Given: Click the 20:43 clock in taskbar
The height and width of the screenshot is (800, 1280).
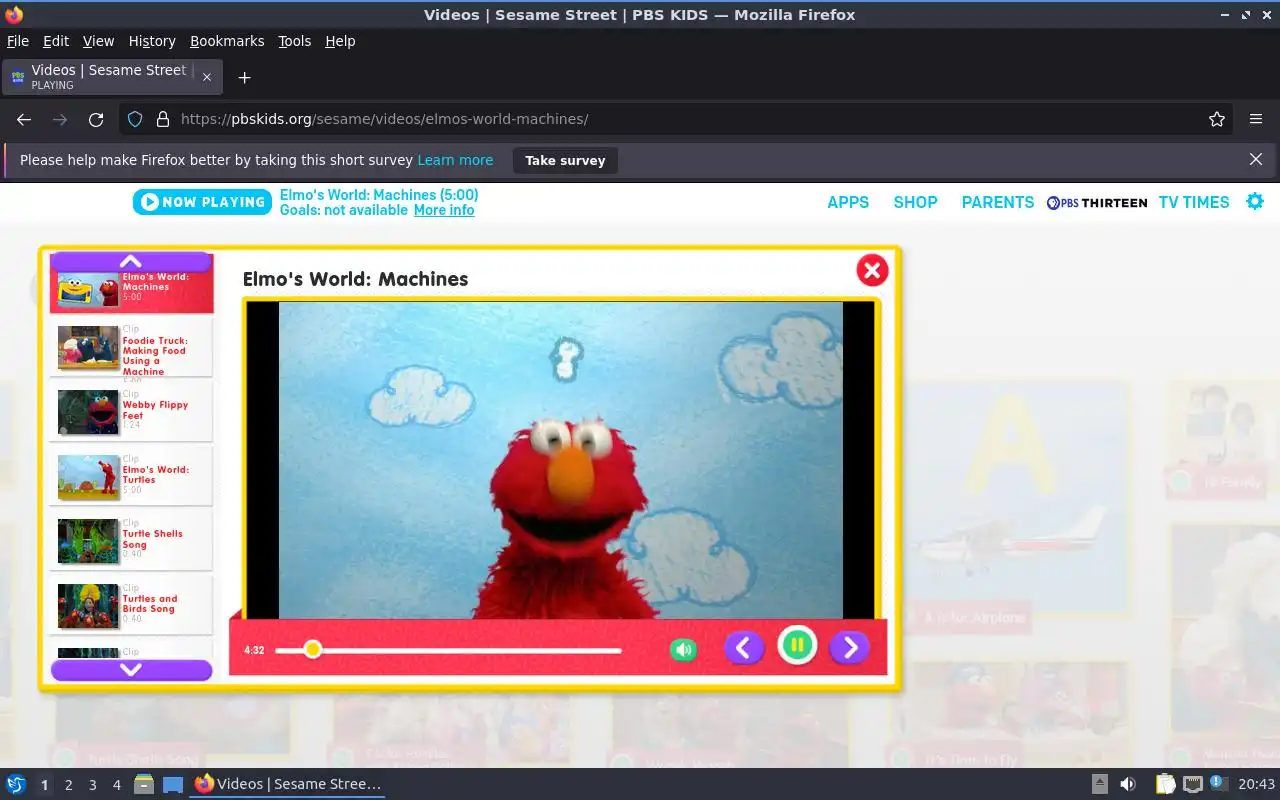Looking at the screenshot, I should pyautogui.click(x=1256, y=784).
